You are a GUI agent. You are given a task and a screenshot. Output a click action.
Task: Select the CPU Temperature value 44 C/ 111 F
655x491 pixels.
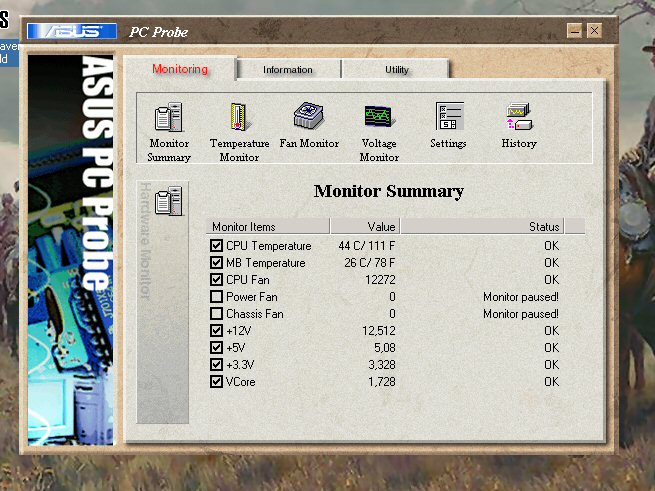point(367,246)
